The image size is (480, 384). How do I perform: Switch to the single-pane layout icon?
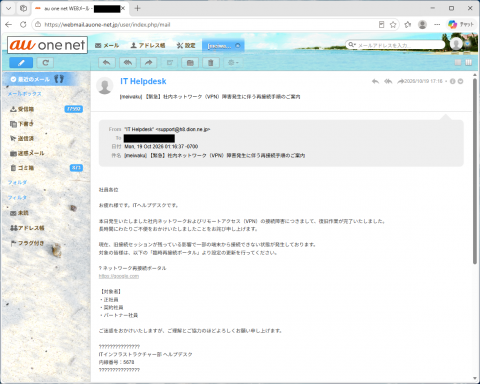tap(458, 62)
